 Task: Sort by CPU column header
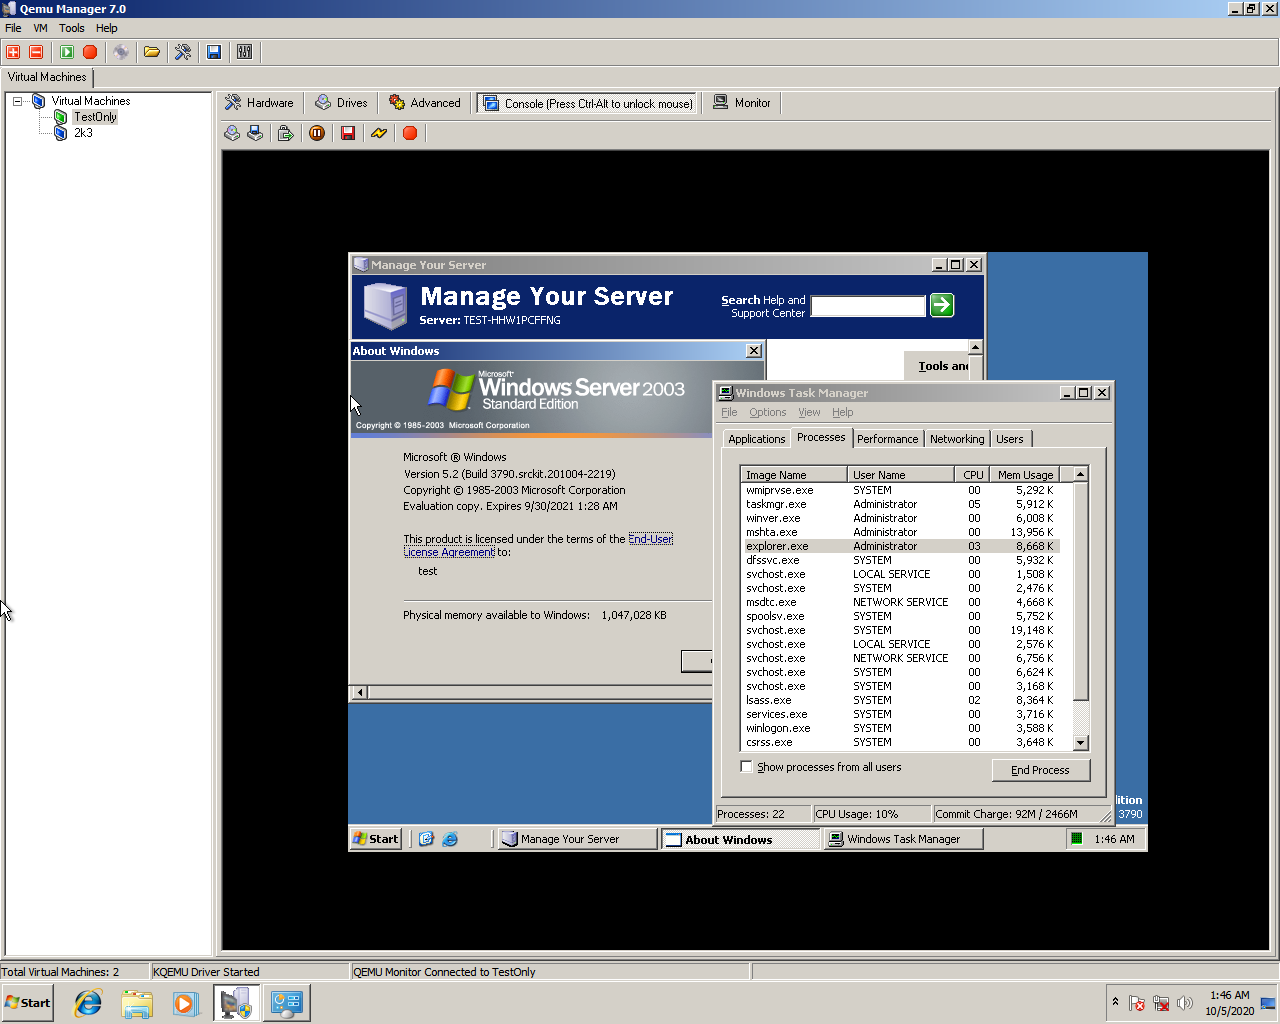[972, 475]
